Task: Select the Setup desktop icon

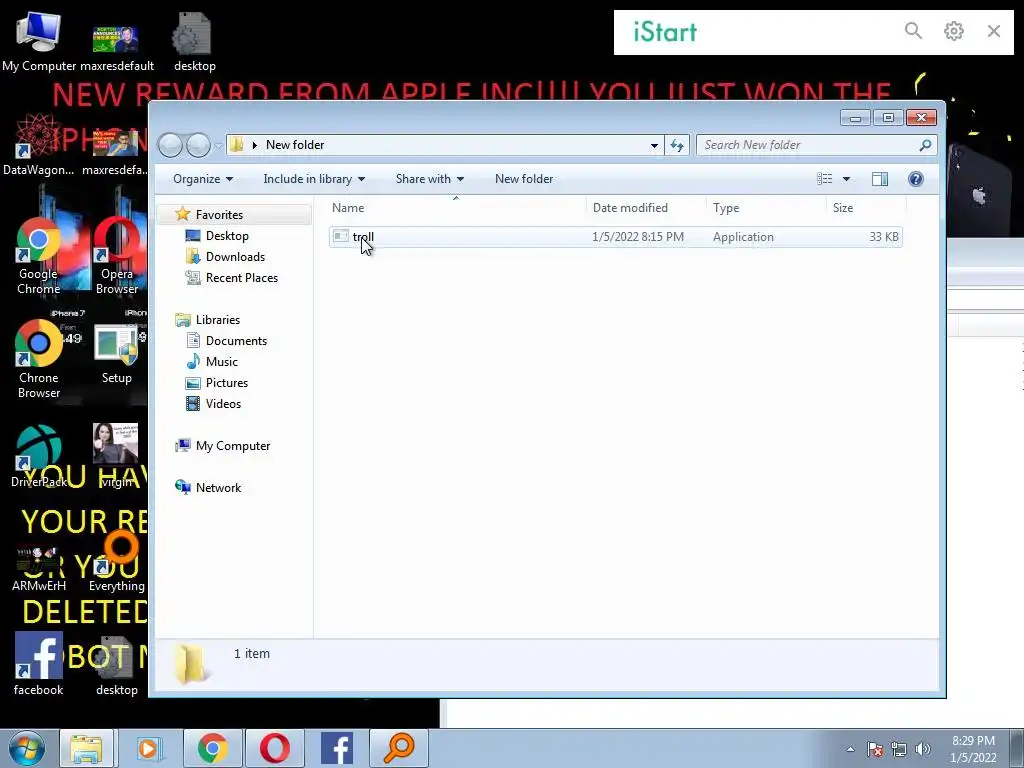Action: (117, 354)
